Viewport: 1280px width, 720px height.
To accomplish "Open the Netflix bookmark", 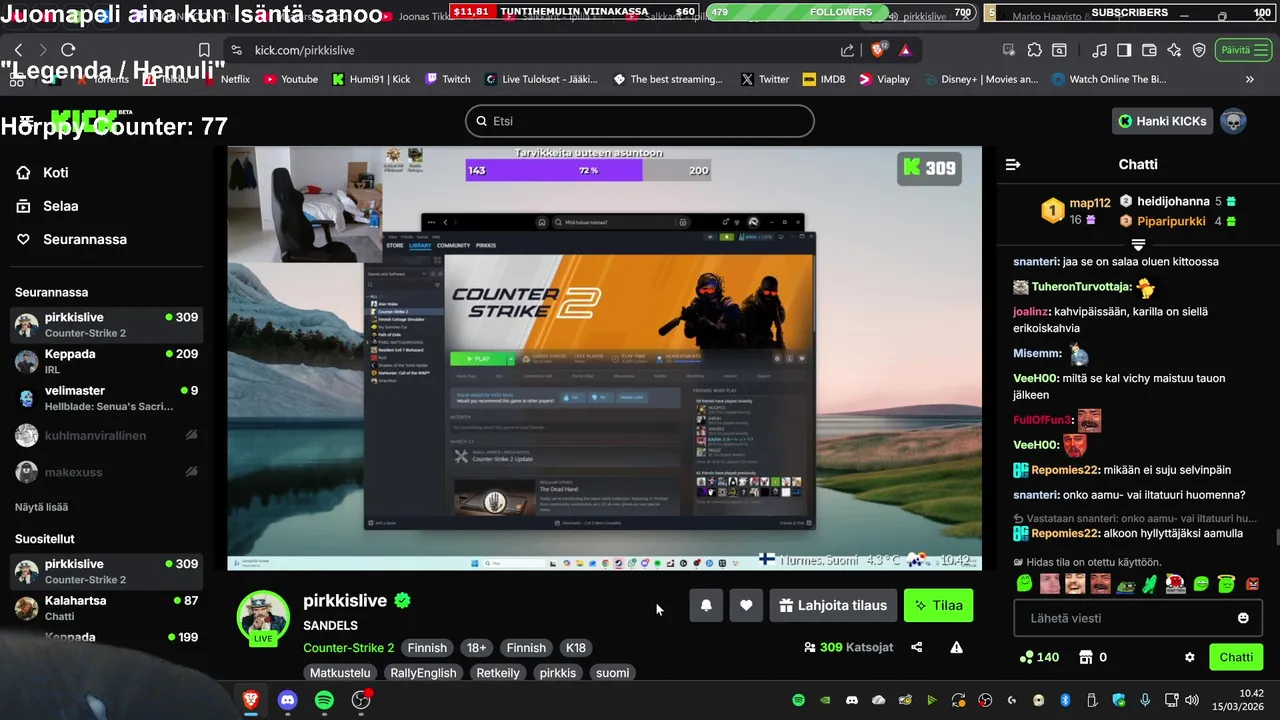I will (x=226, y=79).
